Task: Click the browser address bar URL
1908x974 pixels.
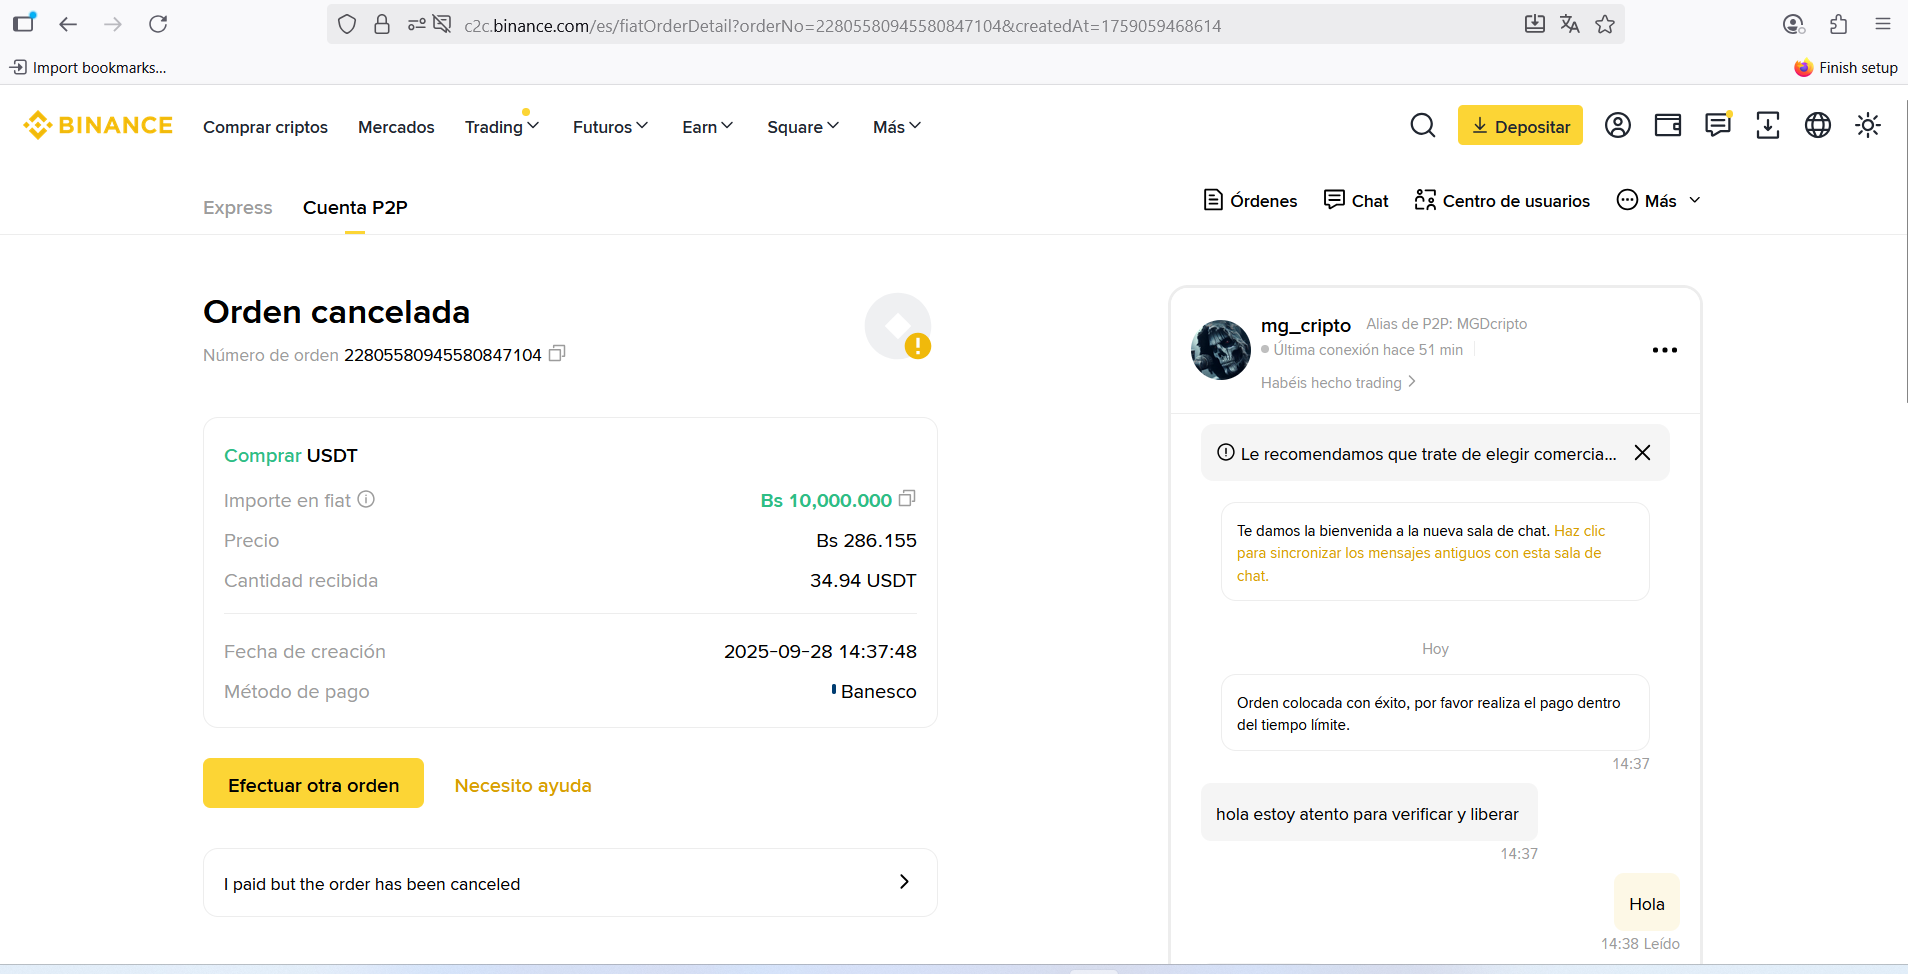Action: coord(843,25)
